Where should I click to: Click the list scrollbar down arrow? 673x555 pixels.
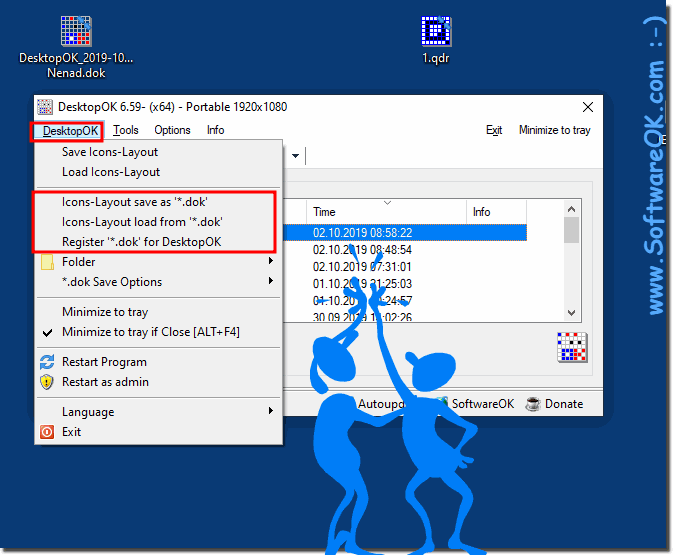pos(571,312)
